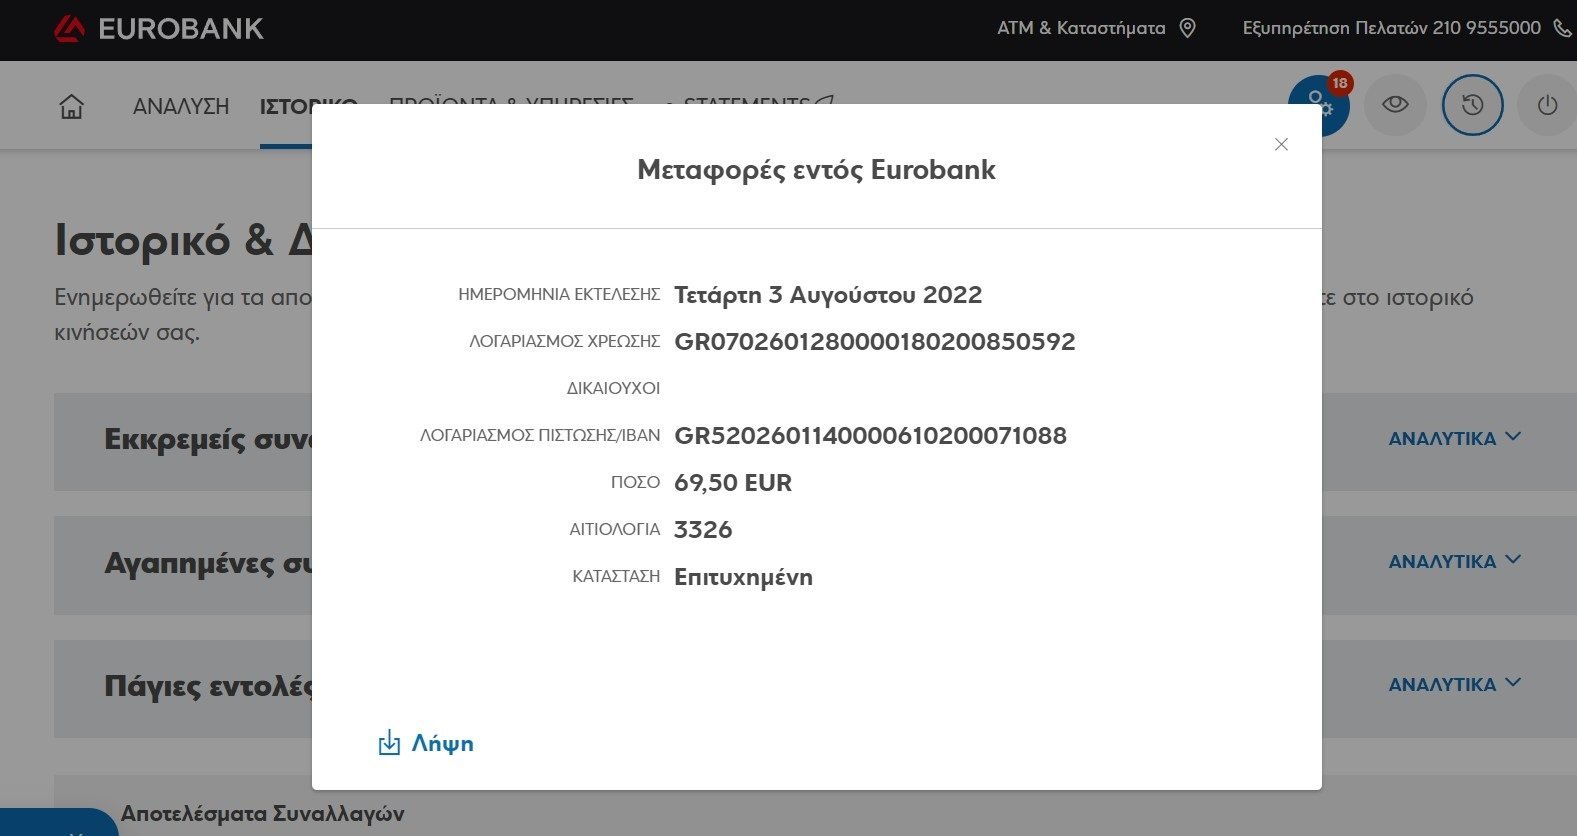Expand ΑΝΑΛΥΤΙΚΑ for Εκκρεμείς section

[1454, 438]
